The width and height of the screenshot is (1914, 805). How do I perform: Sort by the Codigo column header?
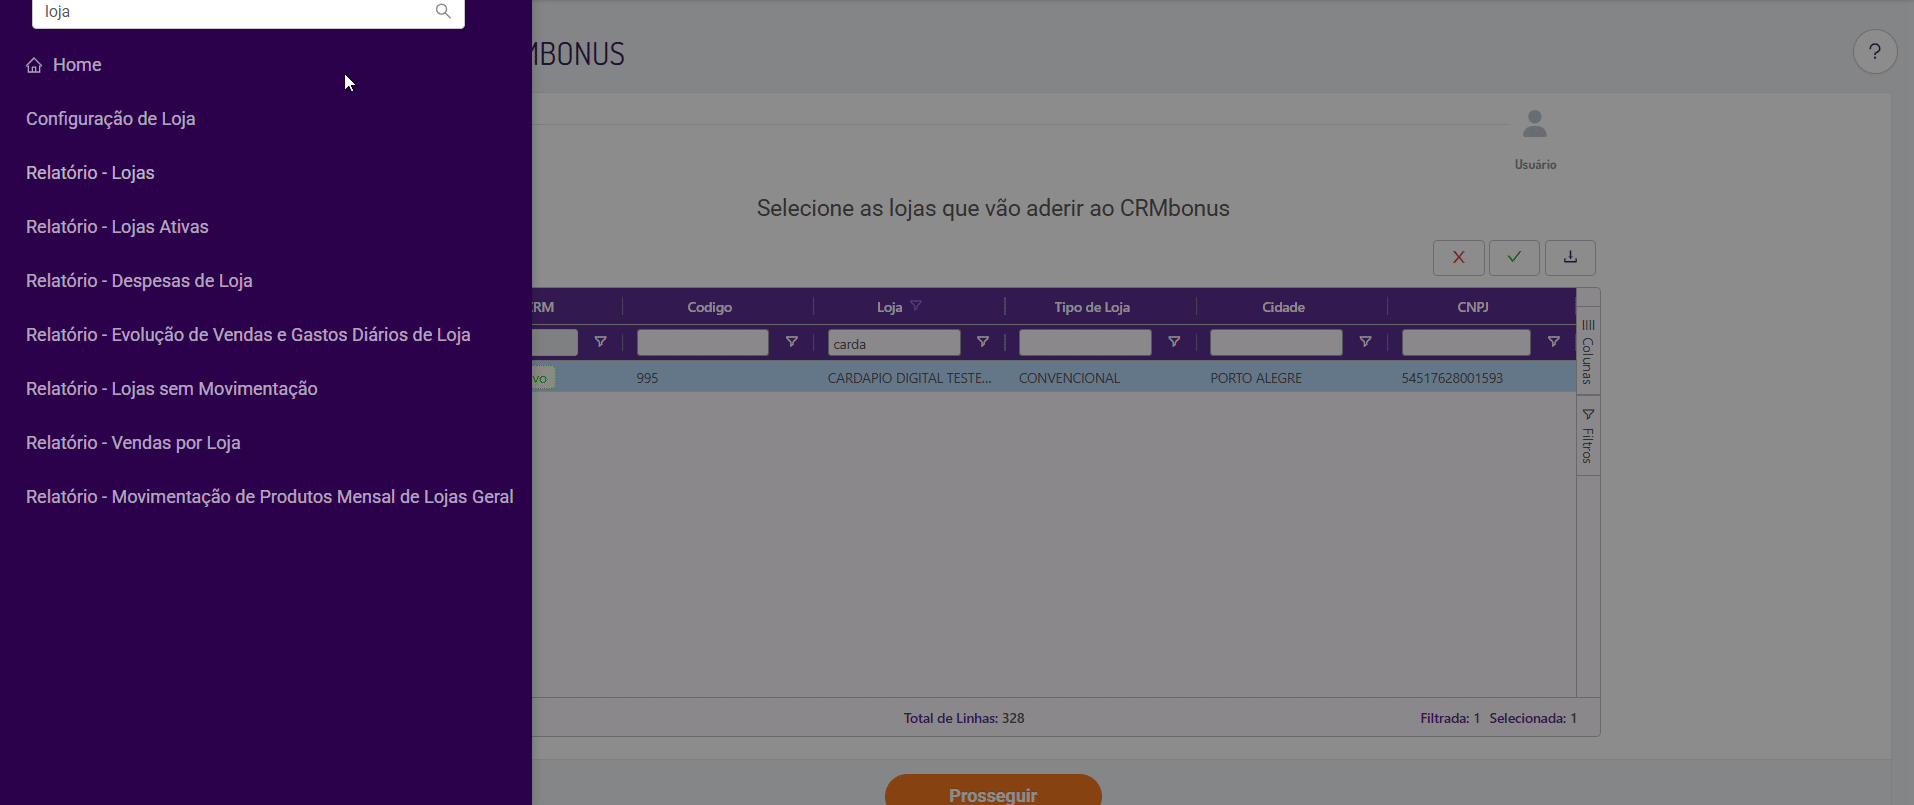(710, 307)
